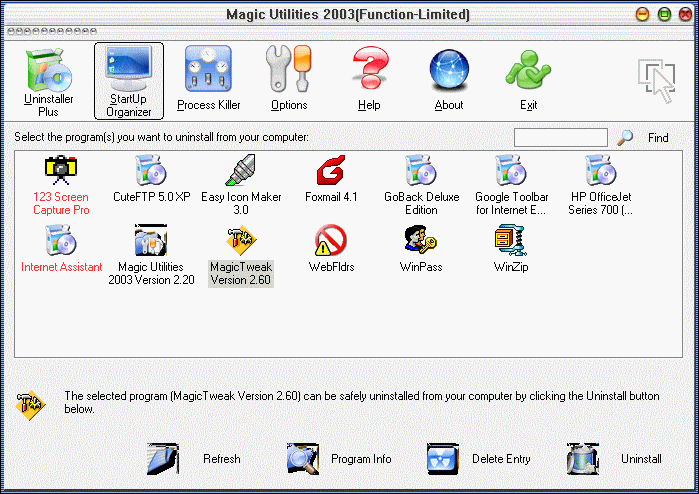Open the Options wrench and screwdriver
This screenshot has height=494, width=699.
tap(289, 79)
